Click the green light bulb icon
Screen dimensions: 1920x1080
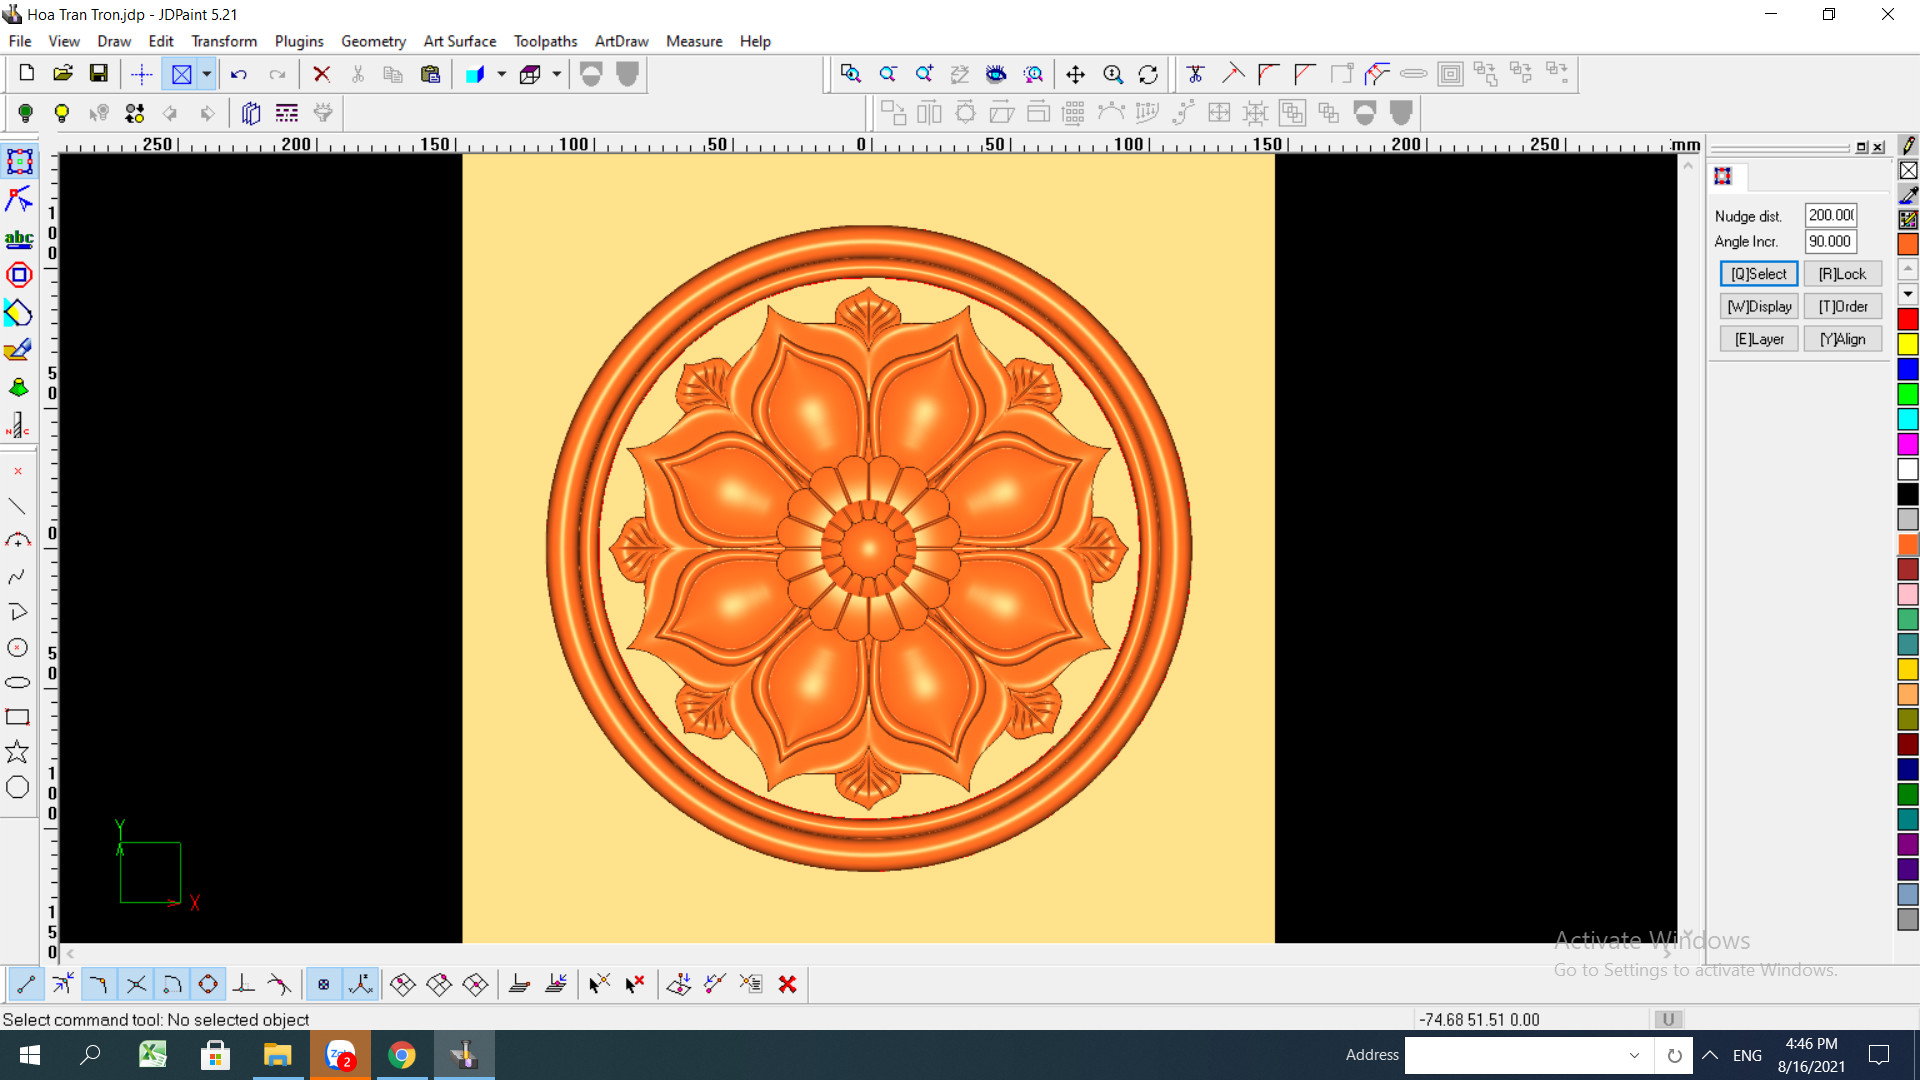coord(26,113)
